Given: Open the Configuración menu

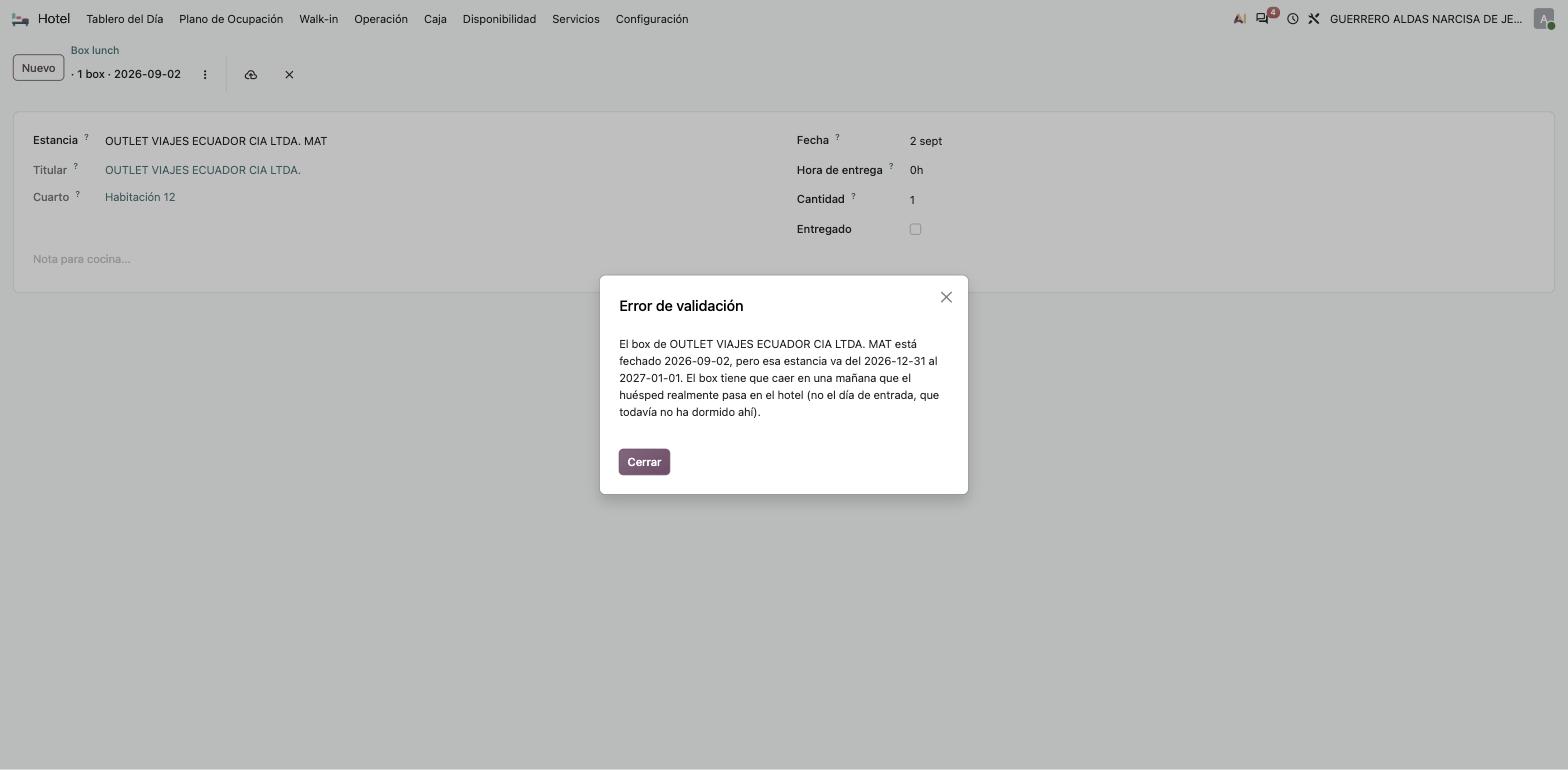Looking at the screenshot, I should pos(652,19).
